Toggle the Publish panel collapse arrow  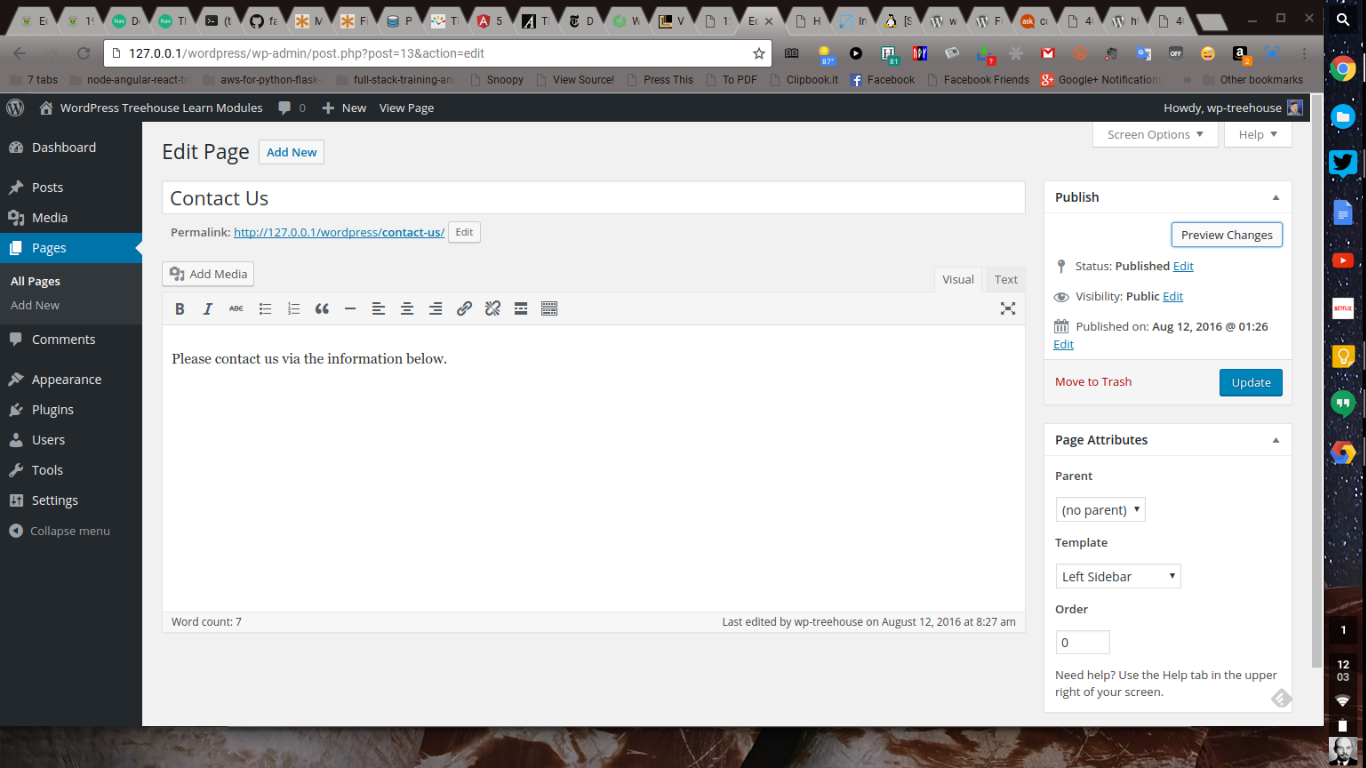click(1275, 198)
